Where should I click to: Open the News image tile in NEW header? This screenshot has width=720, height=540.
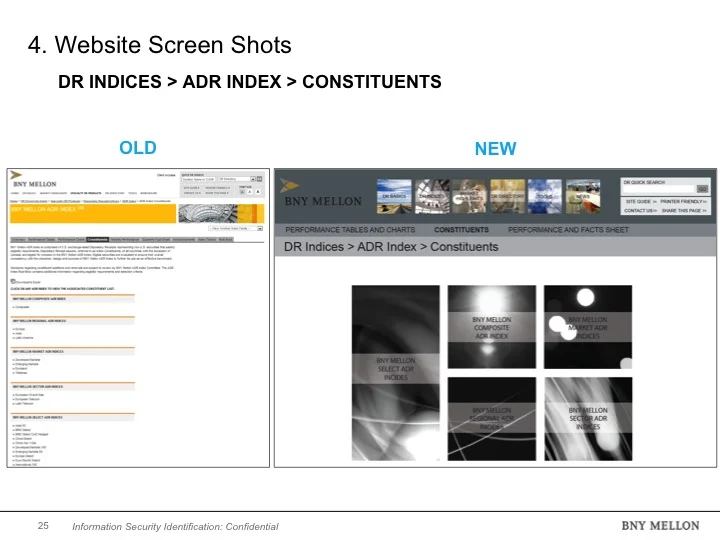(x=583, y=197)
